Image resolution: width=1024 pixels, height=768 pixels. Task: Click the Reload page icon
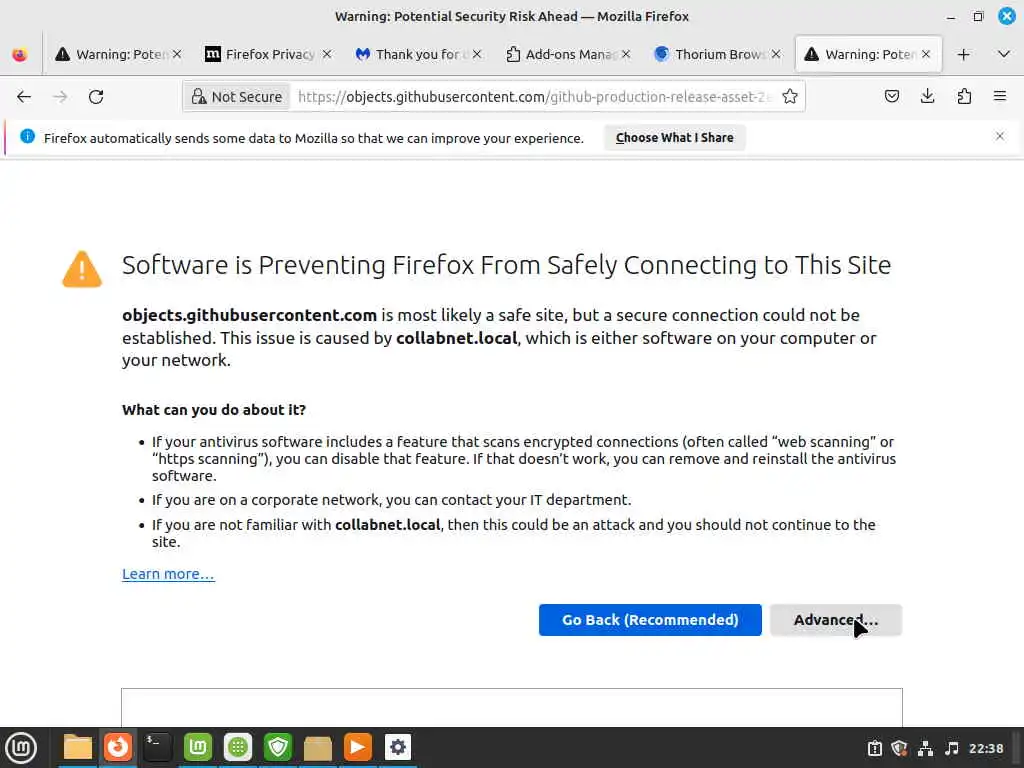coord(96,97)
